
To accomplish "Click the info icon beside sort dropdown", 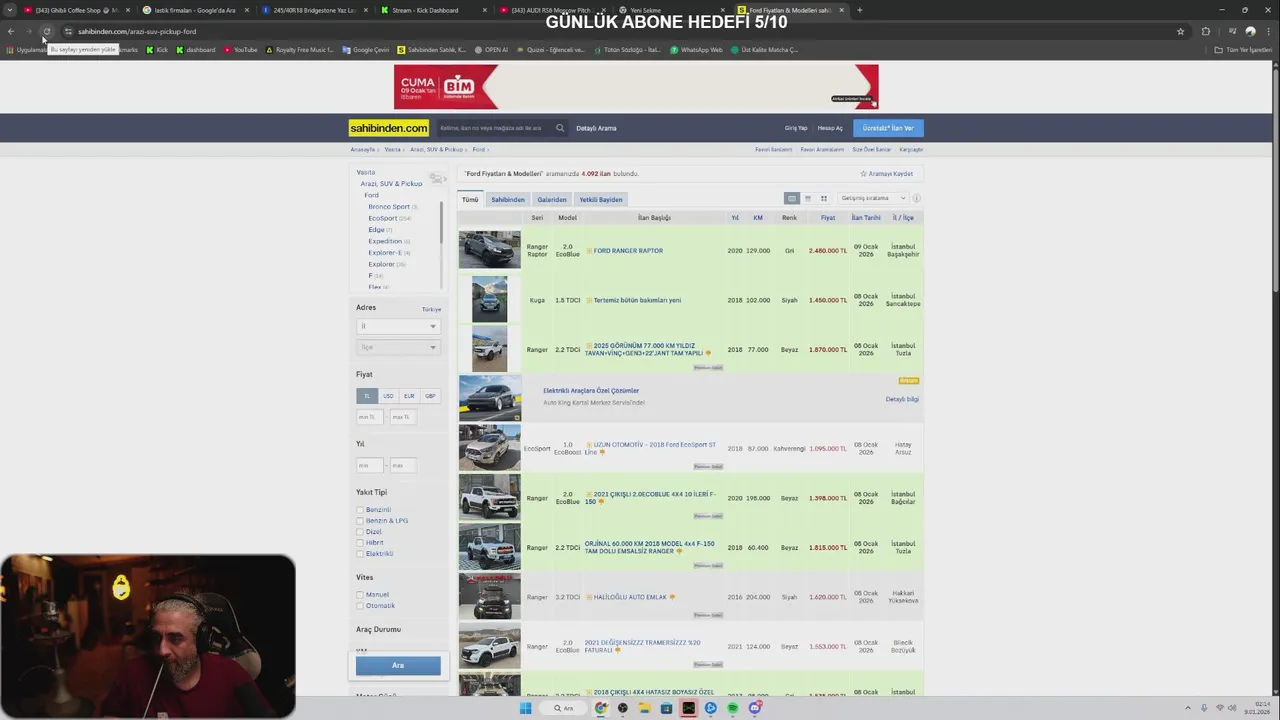I will (x=916, y=198).
